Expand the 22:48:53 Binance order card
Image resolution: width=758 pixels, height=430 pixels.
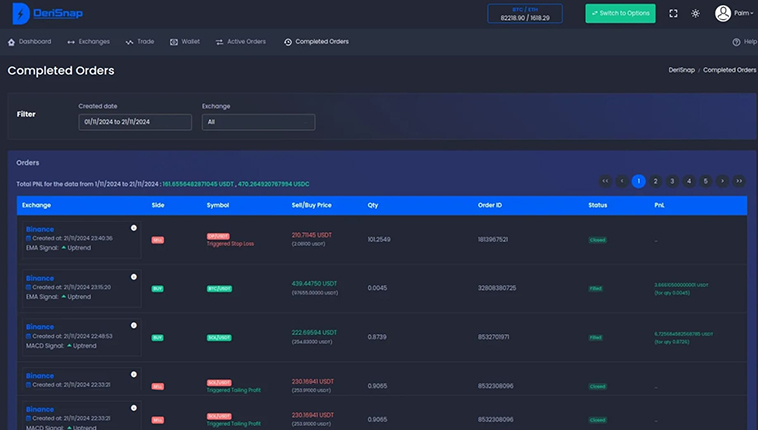[x=133, y=325]
